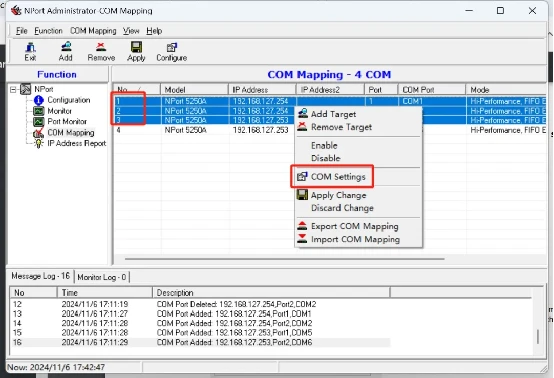This screenshot has height=378, width=554.
Task: Switch to the Message Log - 16 tab
Action: (41, 276)
